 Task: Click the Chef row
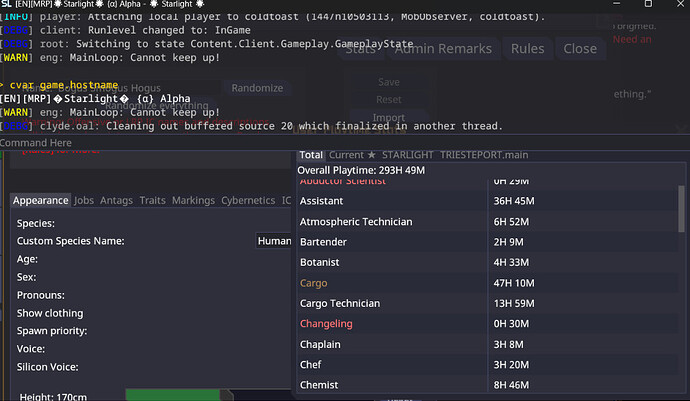(488, 364)
